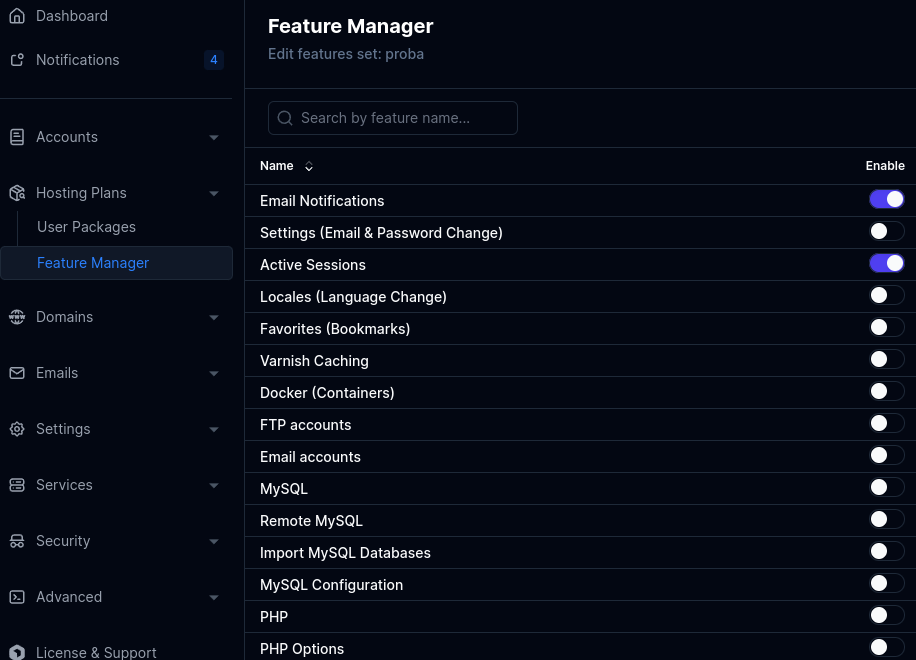Switch on the PHP Options toggle

coord(886,647)
